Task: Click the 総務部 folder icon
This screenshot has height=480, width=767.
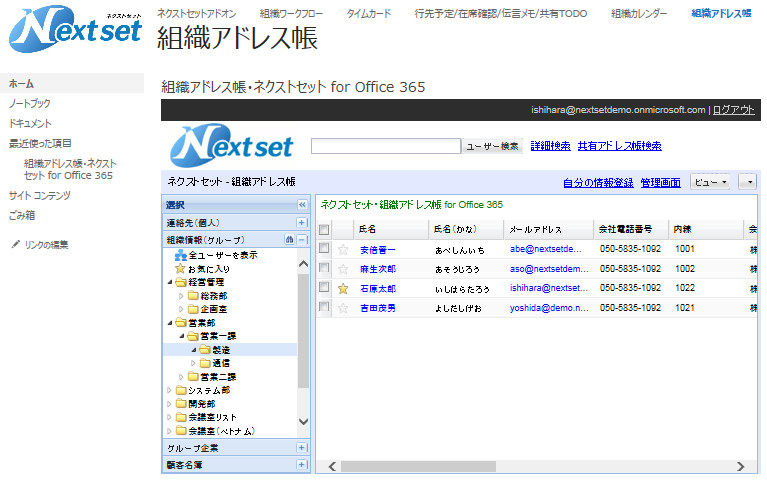Action: (193, 296)
